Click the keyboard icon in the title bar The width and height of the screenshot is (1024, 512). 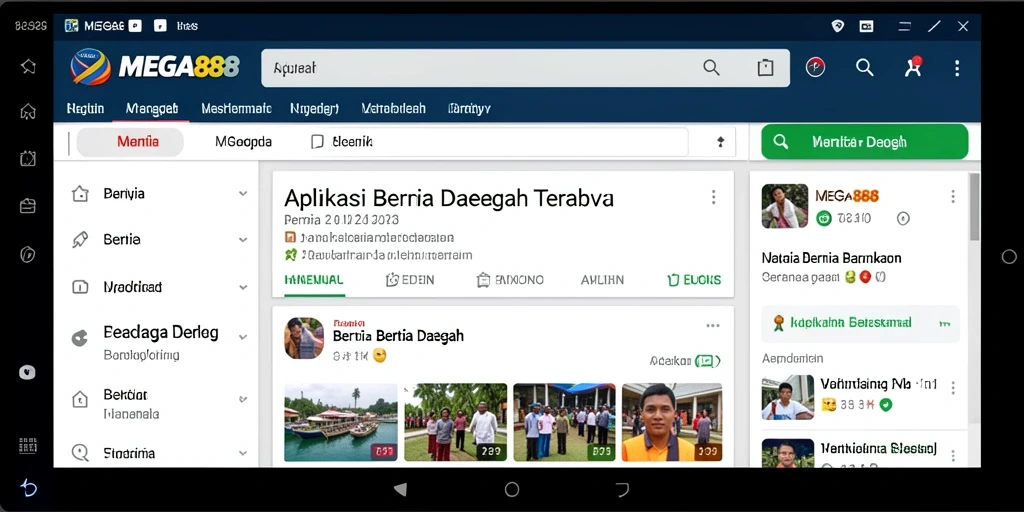coord(867,26)
